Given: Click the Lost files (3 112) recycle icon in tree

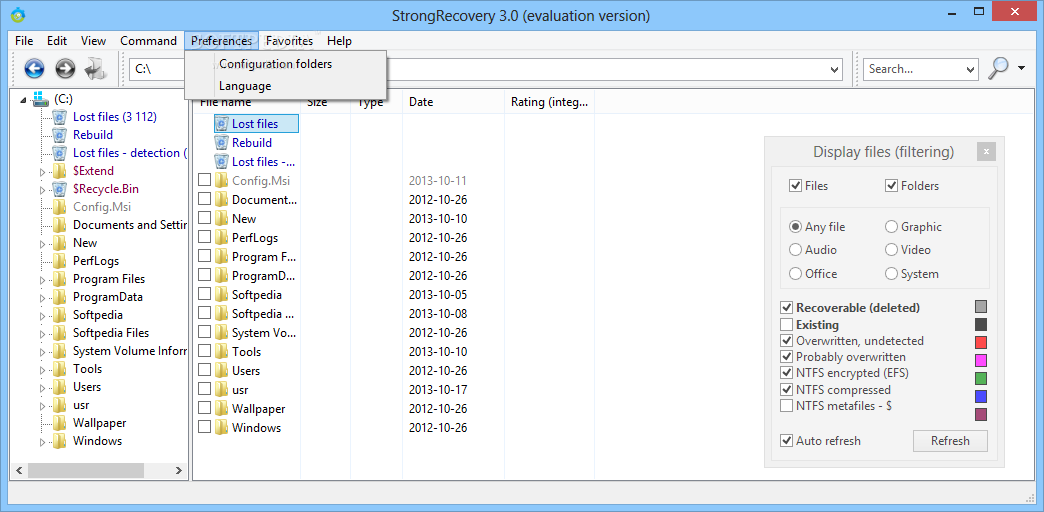Looking at the screenshot, I should click(x=60, y=117).
